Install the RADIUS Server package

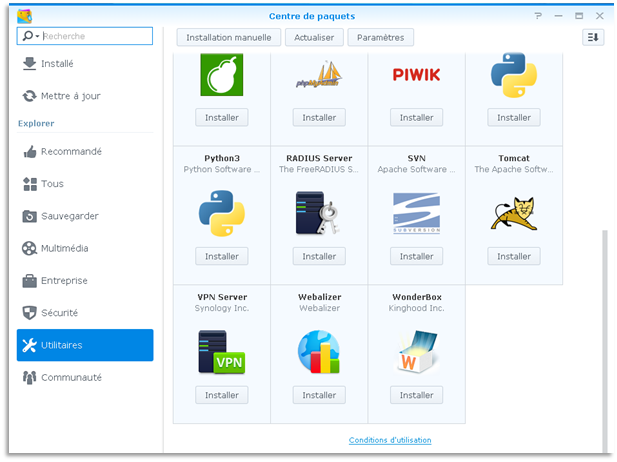point(319,256)
